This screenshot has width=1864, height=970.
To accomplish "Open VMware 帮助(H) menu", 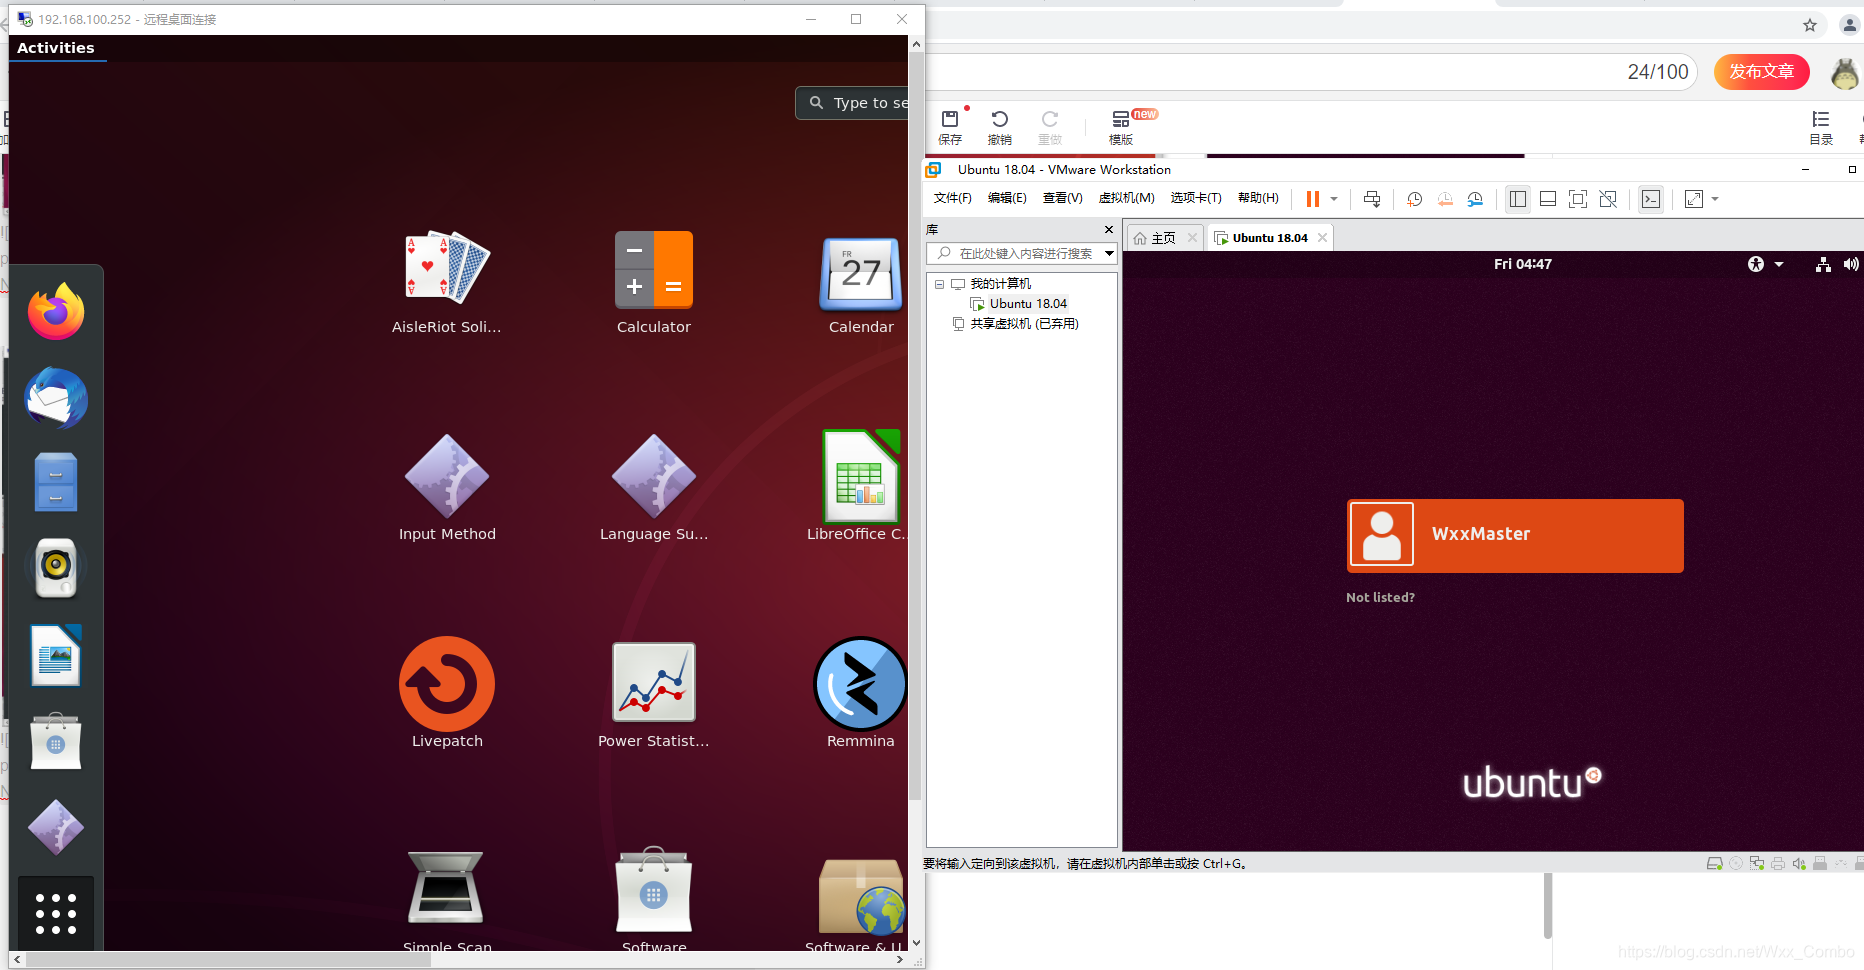I will pyautogui.click(x=1258, y=198).
